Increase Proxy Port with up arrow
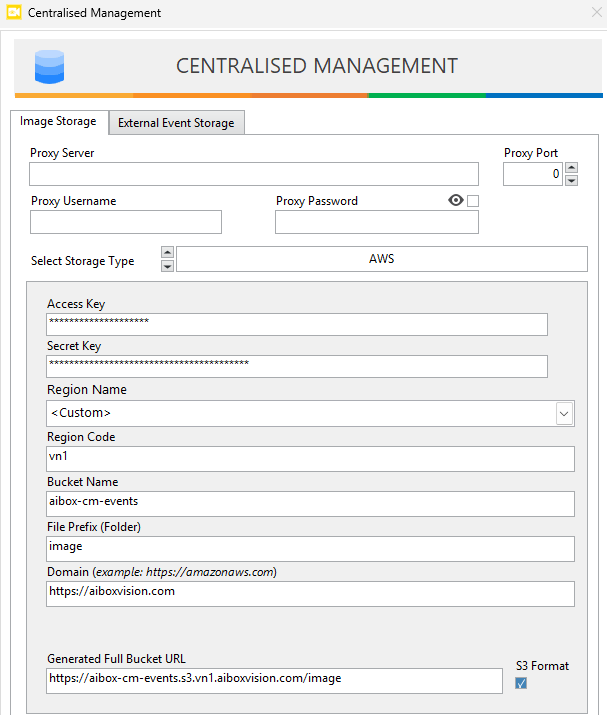Image resolution: width=607 pixels, height=715 pixels. (x=571, y=168)
